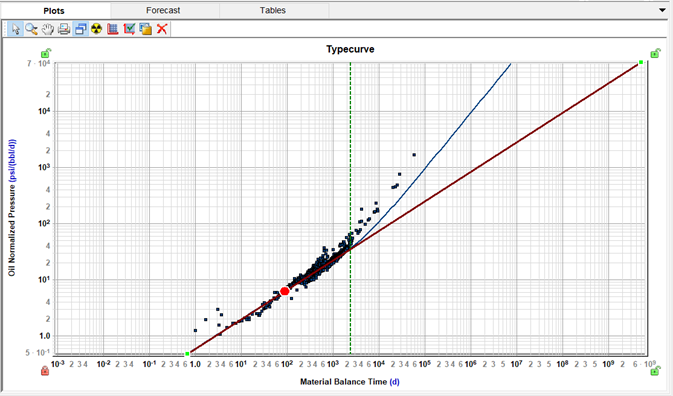
Task: Toggle the green unlock icon top-left of plot
Action: 46,53
